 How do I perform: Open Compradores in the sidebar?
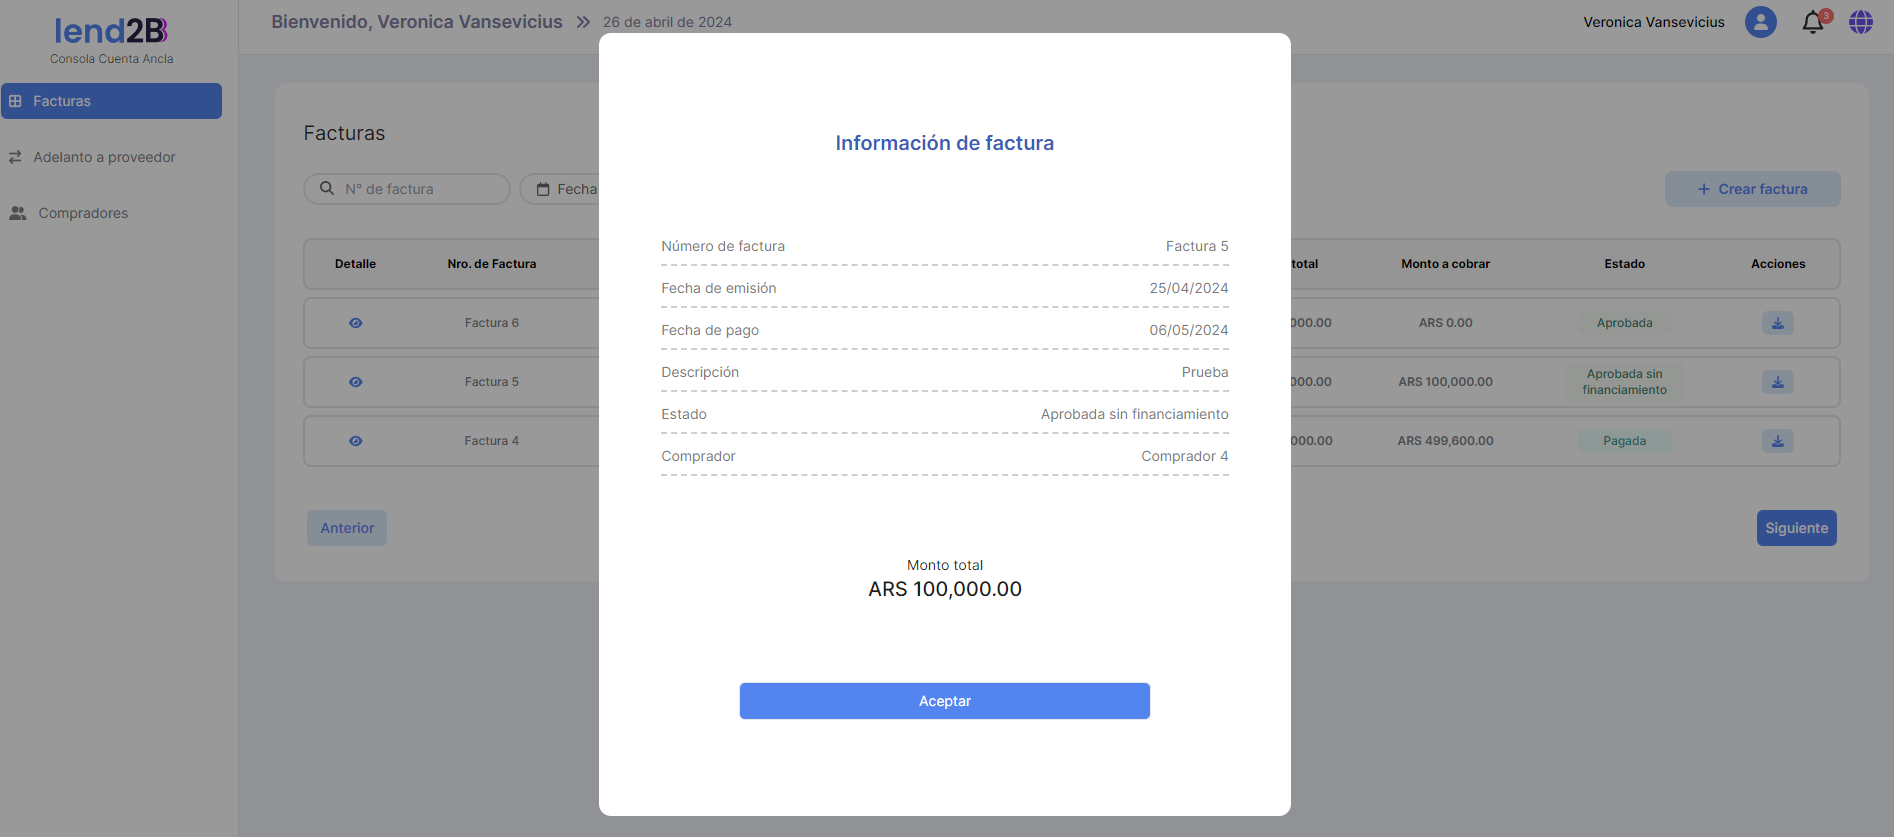click(x=83, y=213)
